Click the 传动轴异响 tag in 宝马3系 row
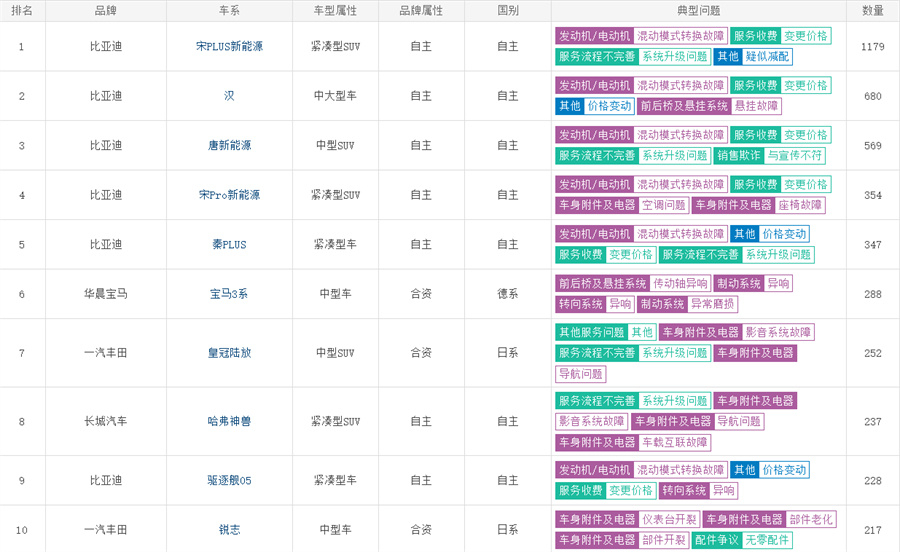900x552 pixels. [x=680, y=283]
